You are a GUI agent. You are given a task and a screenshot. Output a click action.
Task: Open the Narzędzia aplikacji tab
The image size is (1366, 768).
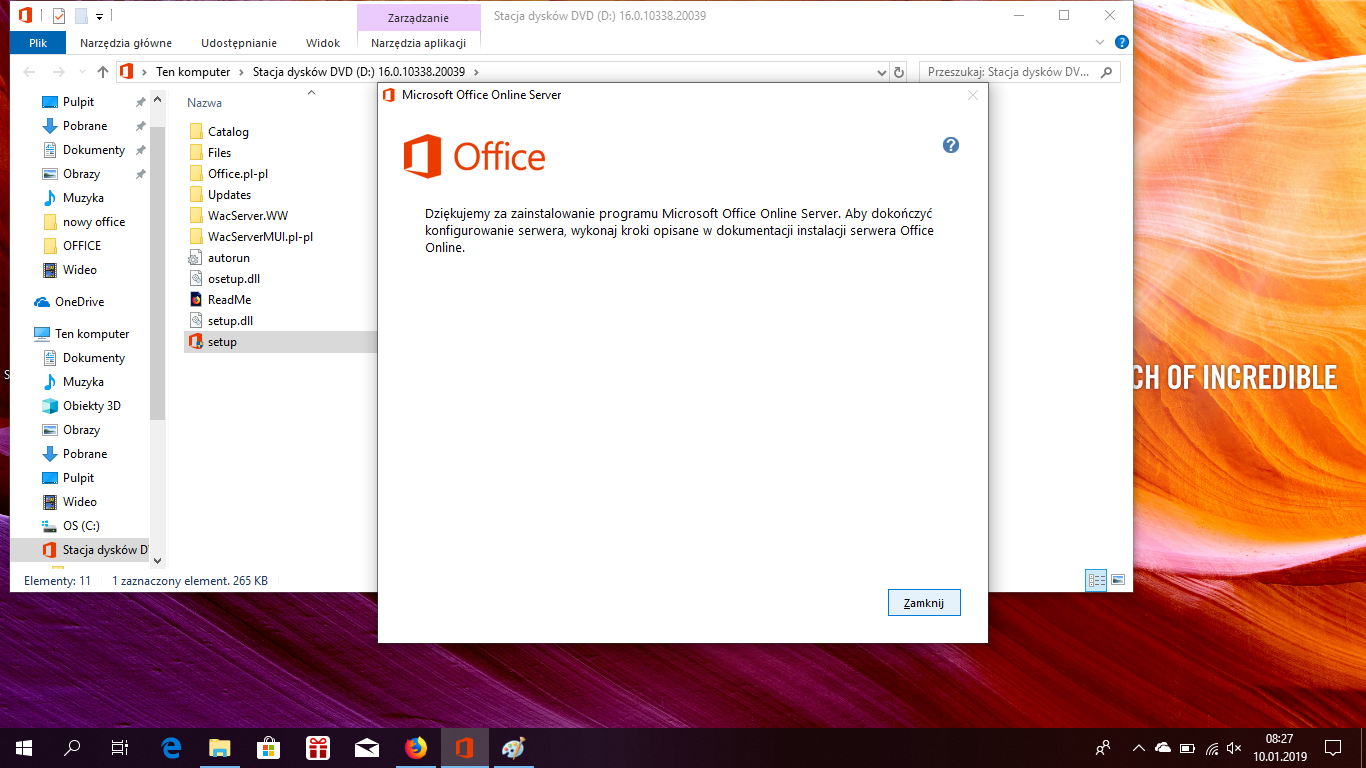[419, 43]
